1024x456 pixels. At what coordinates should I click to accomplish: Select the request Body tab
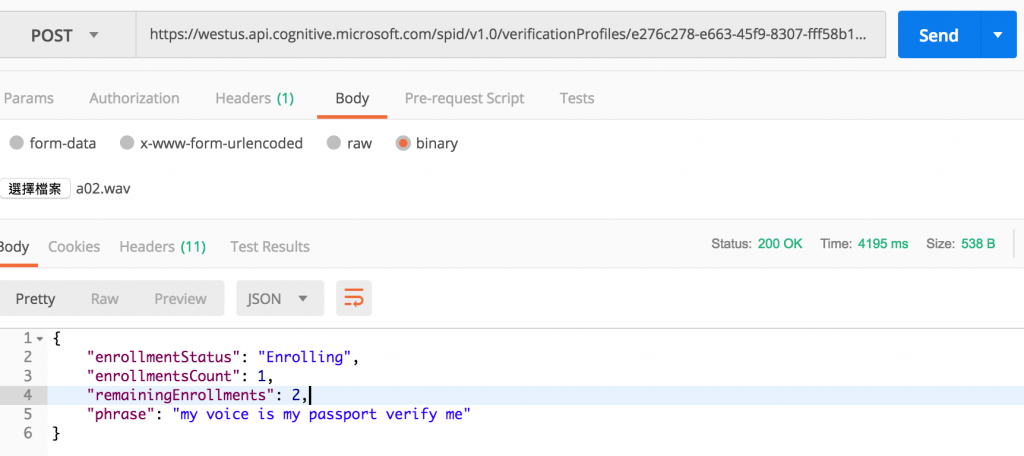point(352,99)
